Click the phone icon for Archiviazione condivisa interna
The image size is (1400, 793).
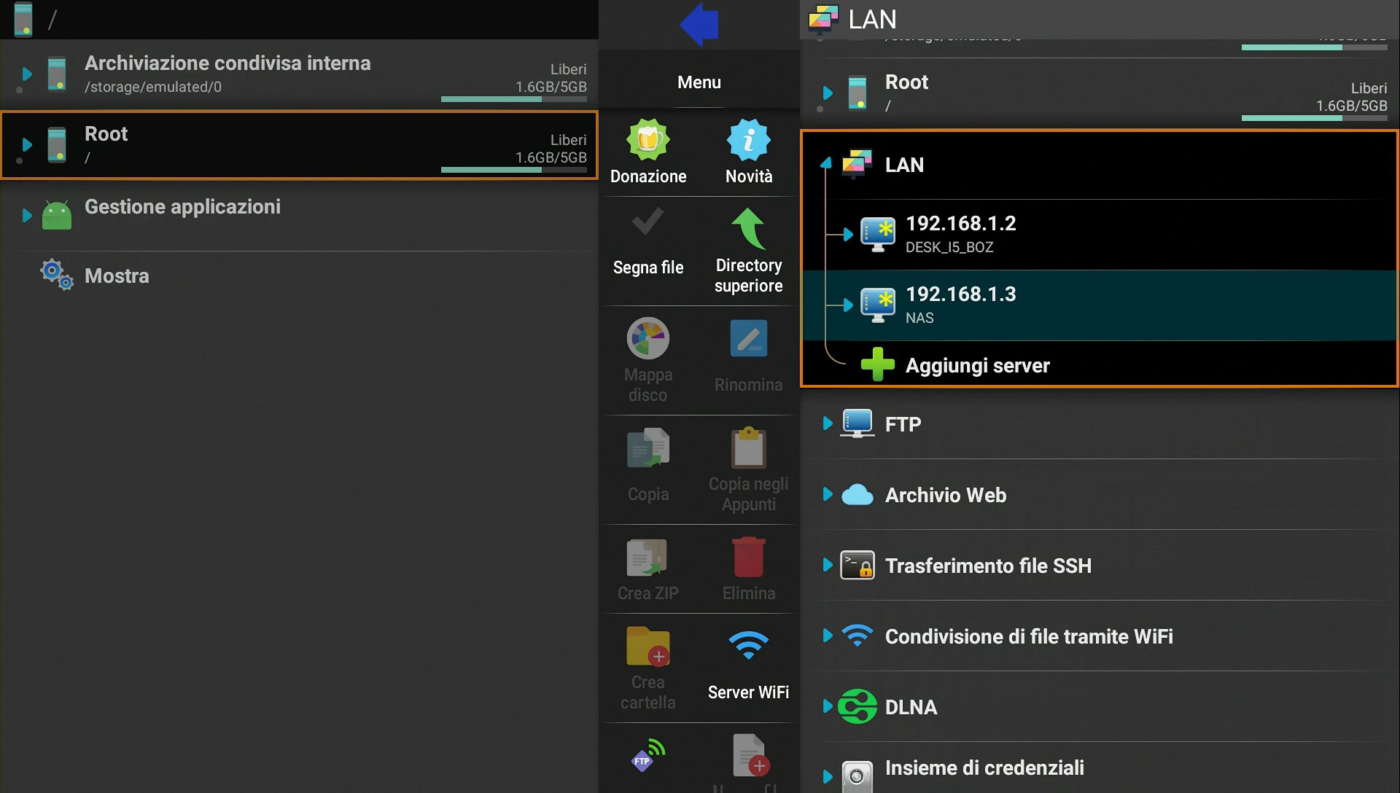point(57,74)
